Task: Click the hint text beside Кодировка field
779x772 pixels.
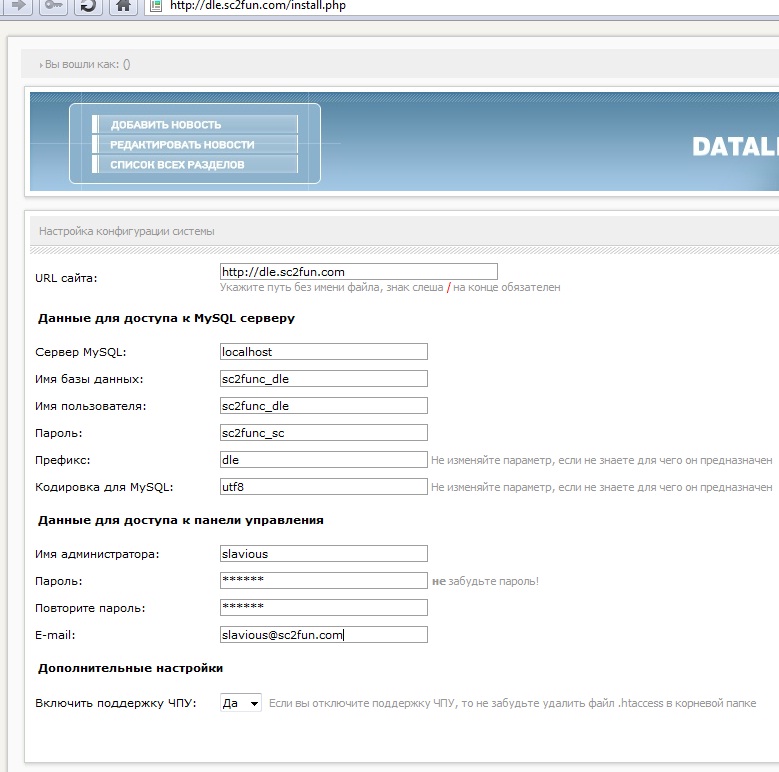Action: [x=602, y=487]
